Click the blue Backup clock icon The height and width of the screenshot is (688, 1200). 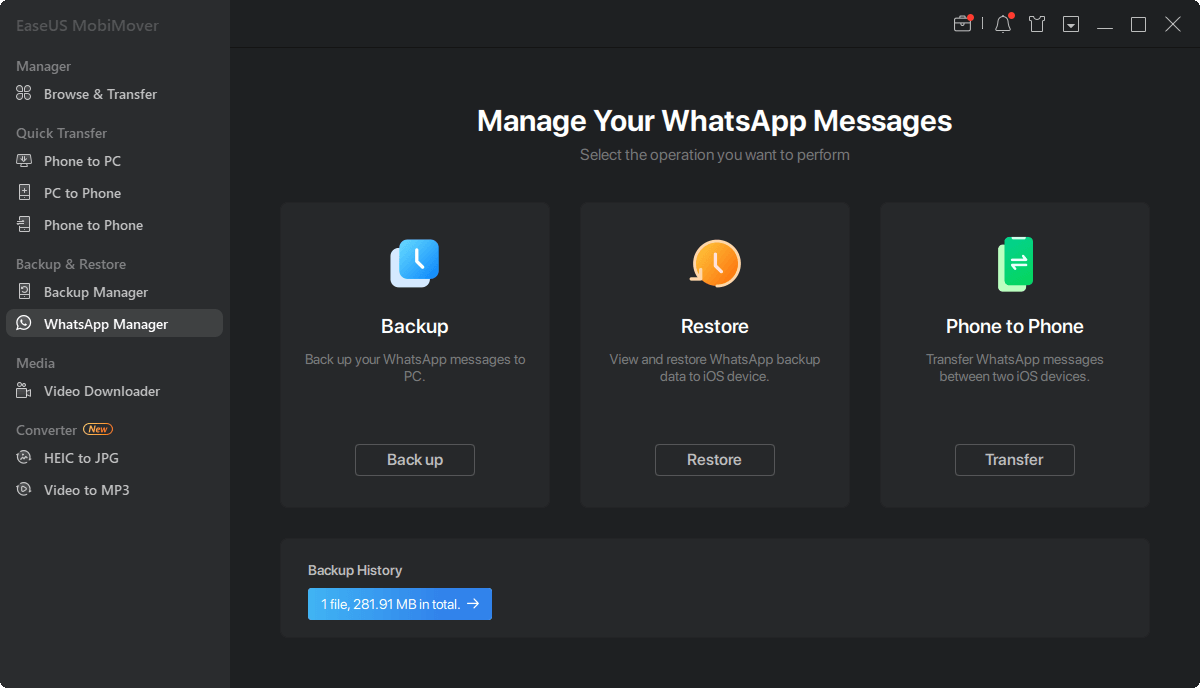point(415,264)
